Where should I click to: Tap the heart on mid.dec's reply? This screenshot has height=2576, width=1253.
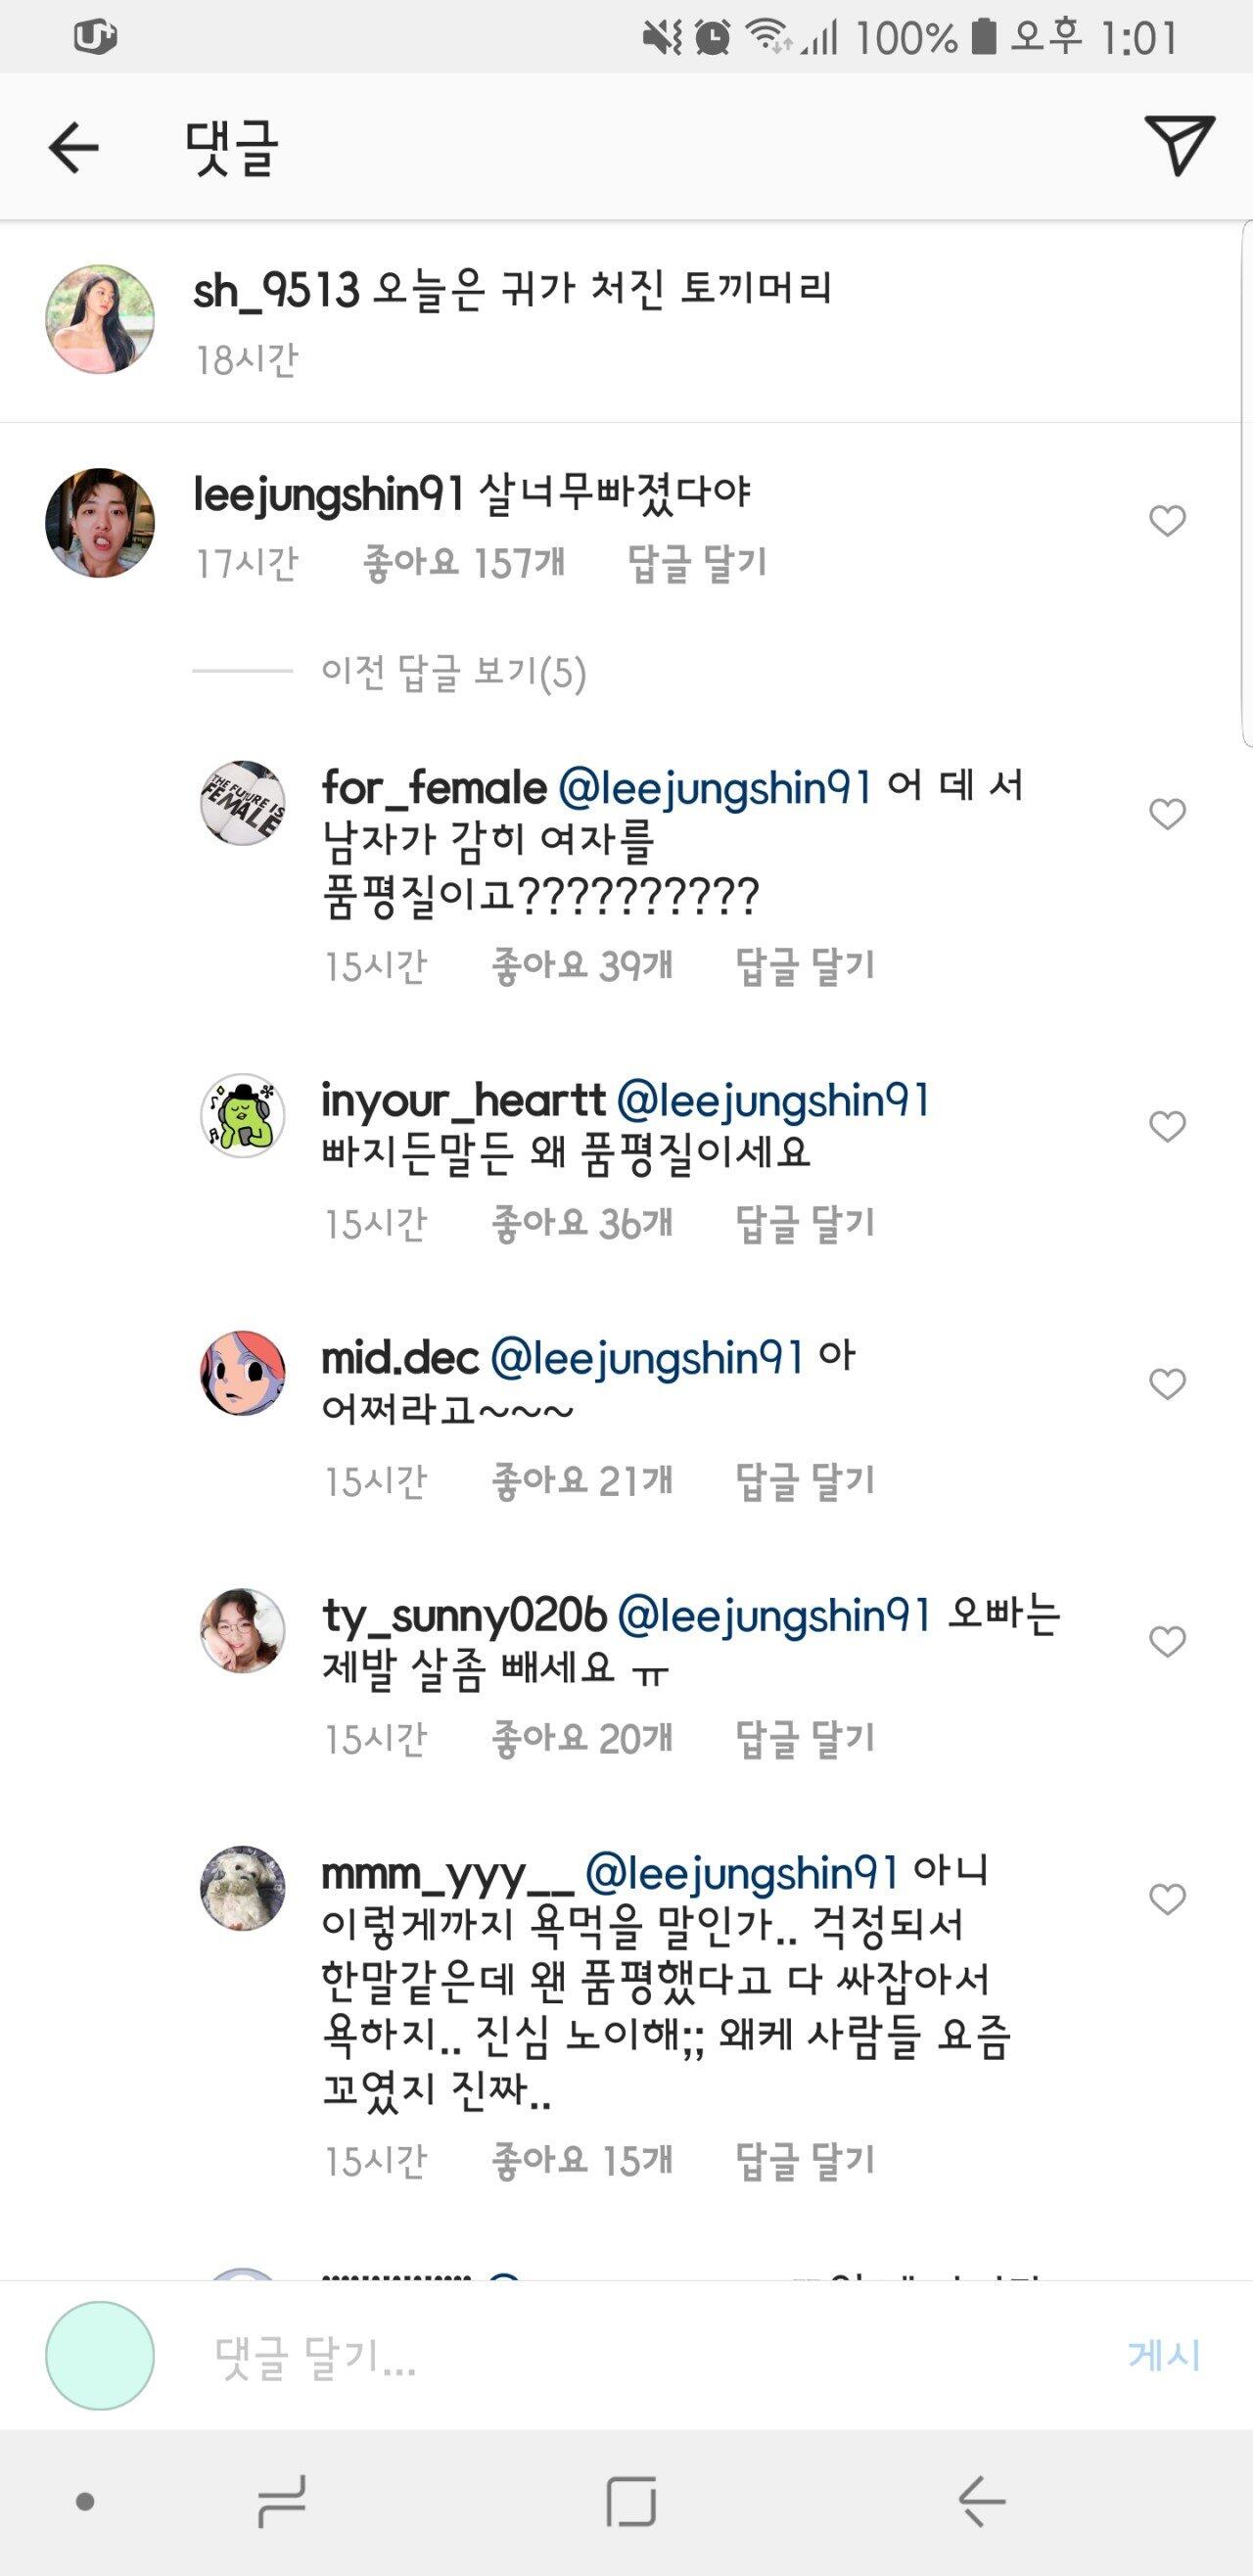[1166, 1384]
